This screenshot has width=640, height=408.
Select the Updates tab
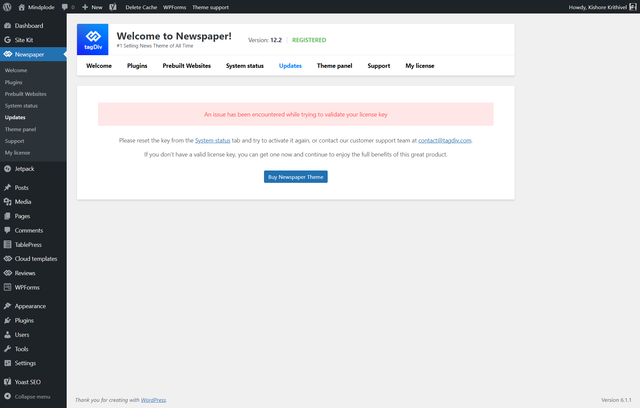pyautogui.click(x=290, y=66)
